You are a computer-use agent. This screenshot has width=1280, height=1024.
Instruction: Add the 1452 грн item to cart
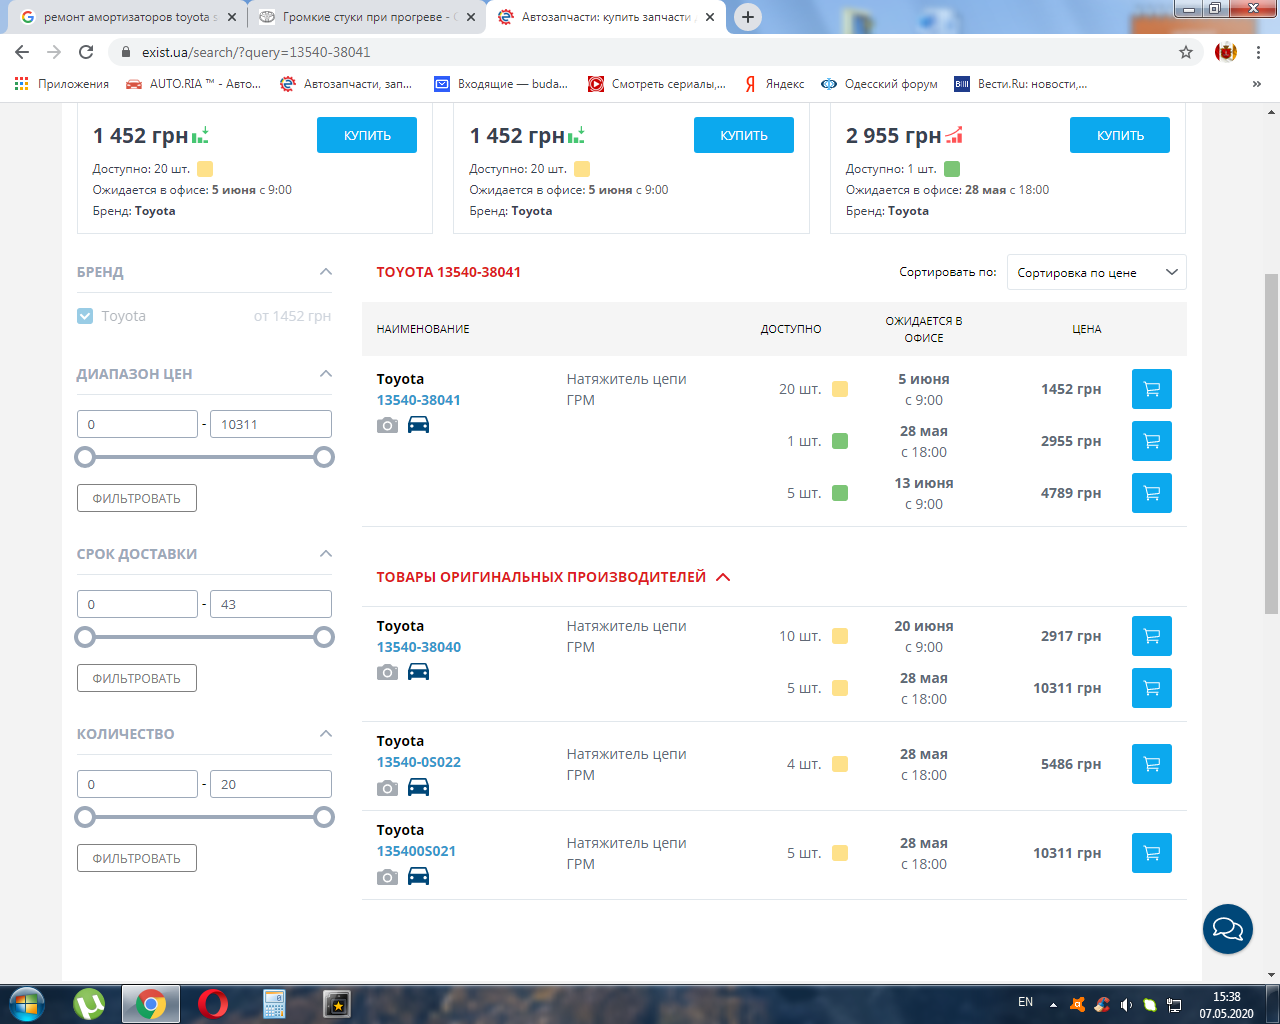[1151, 389]
